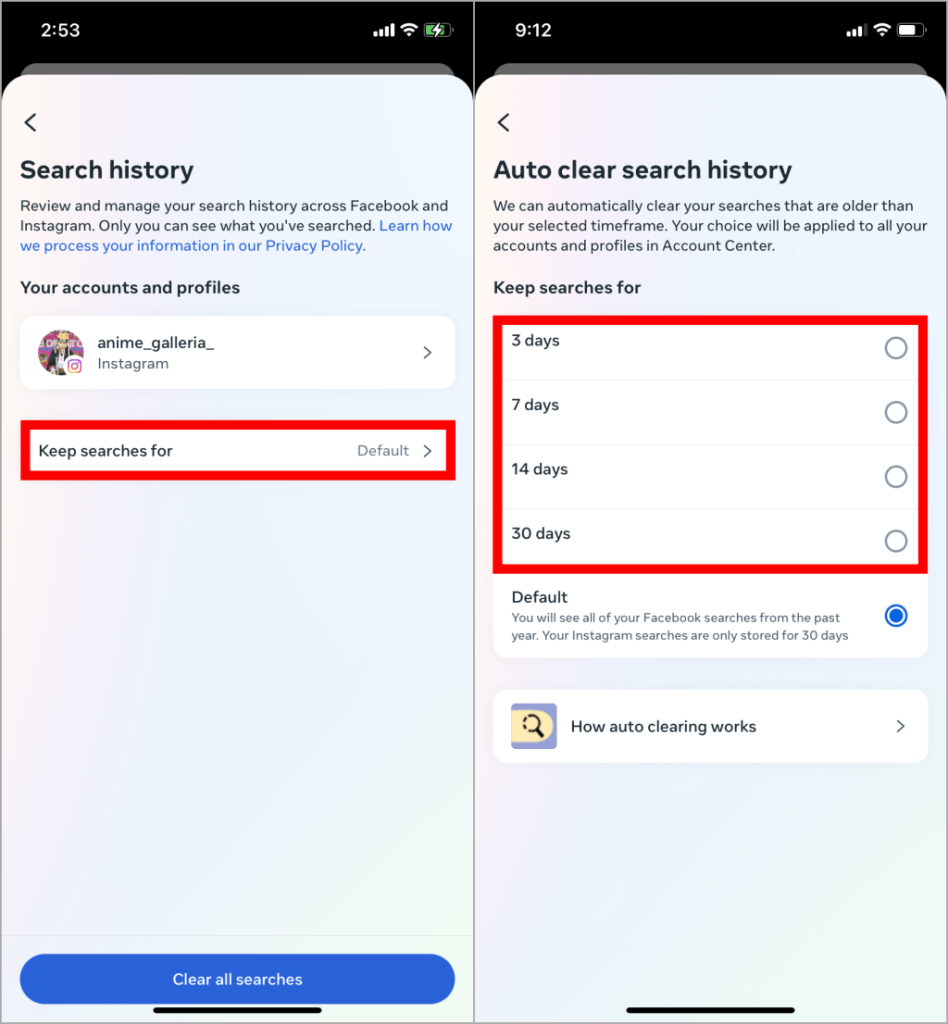Go back from the Search history screen
The height and width of the screenshot is (1024, 948).
tap(31, 122)
